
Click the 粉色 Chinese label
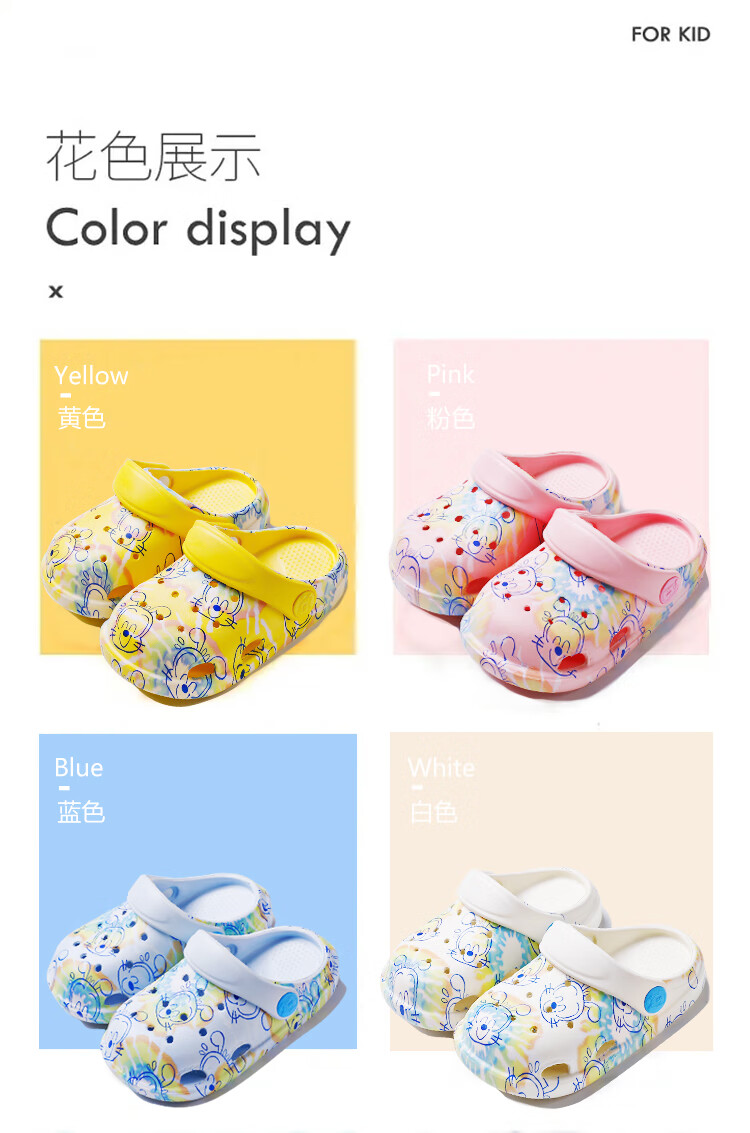[x=451, y=418]
